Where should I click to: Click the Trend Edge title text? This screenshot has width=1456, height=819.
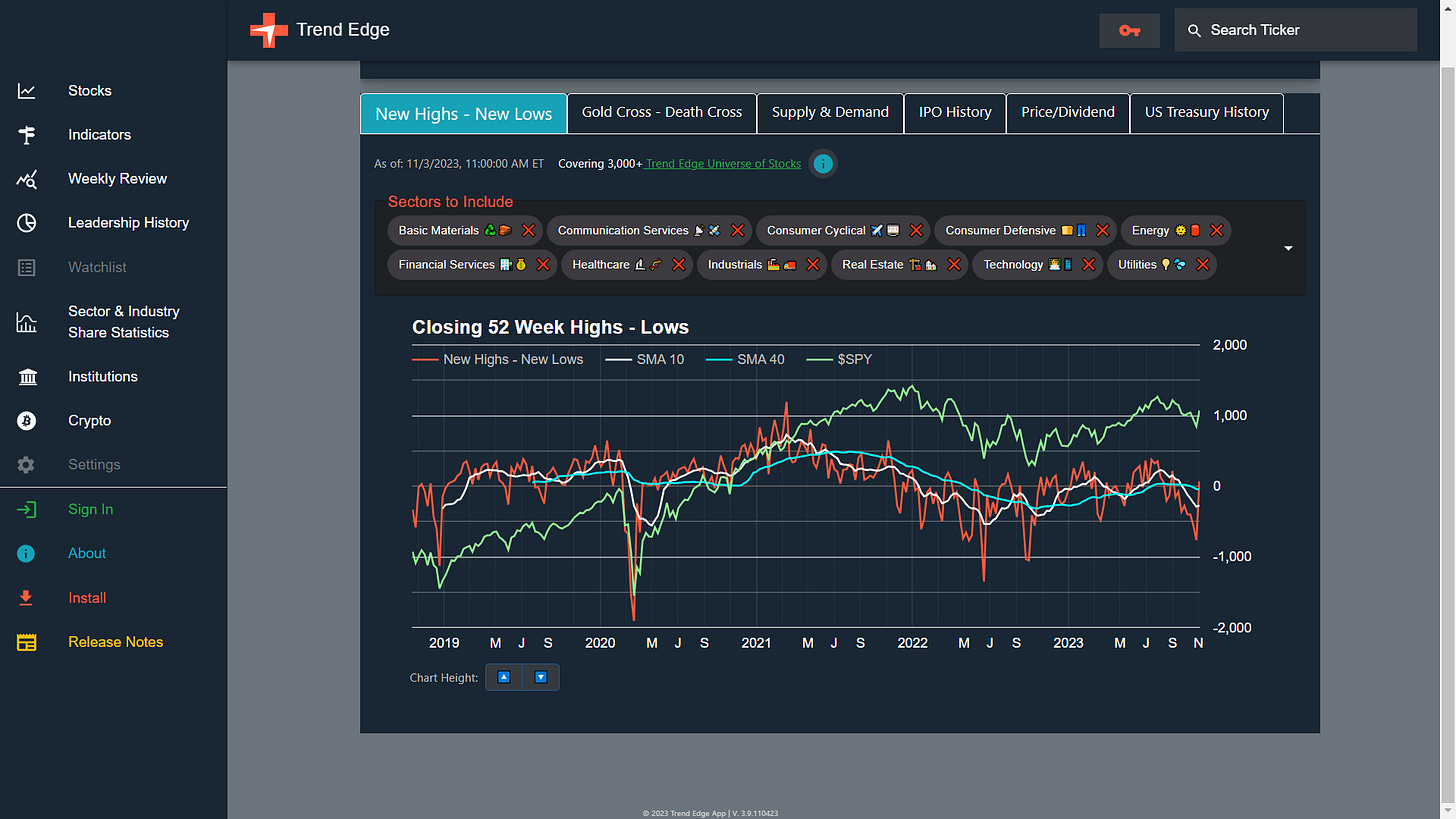(x=343, y=30)
